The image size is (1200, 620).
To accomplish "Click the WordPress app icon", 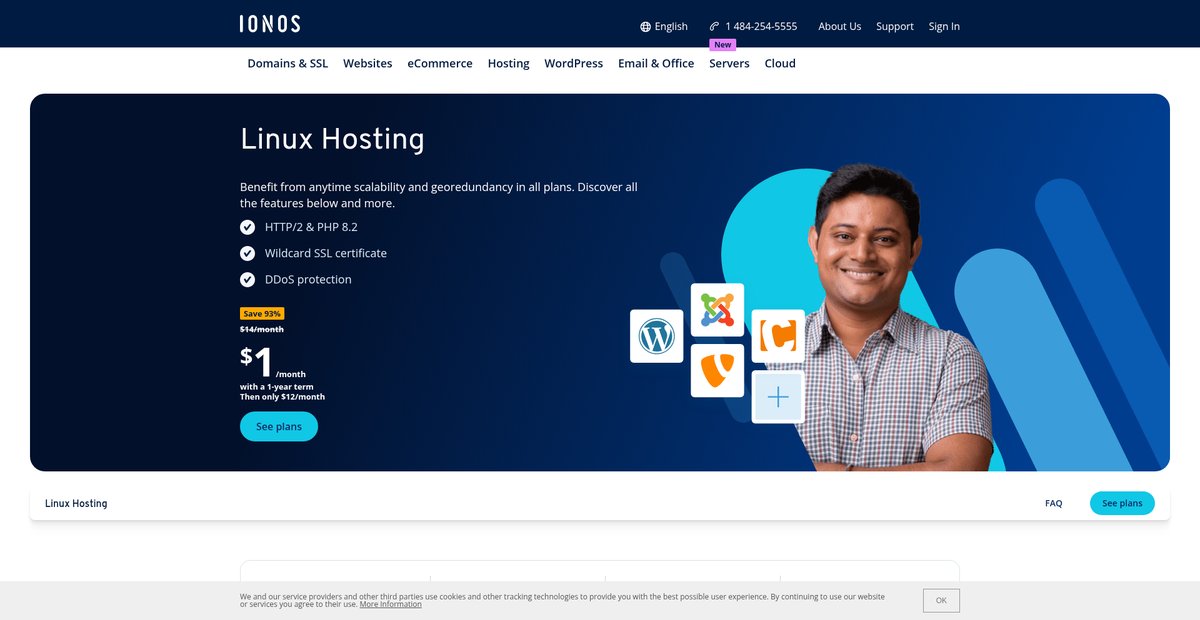I will (657, 336).
